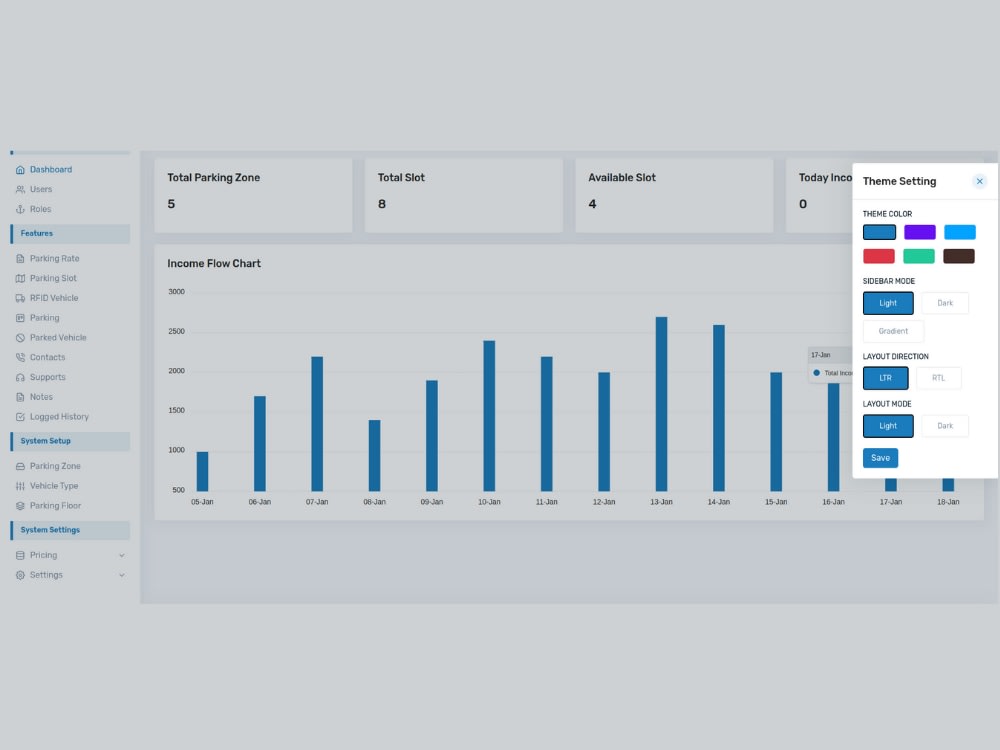
Task: Click the Pricing database icon
Action: (x=20, y=555)
